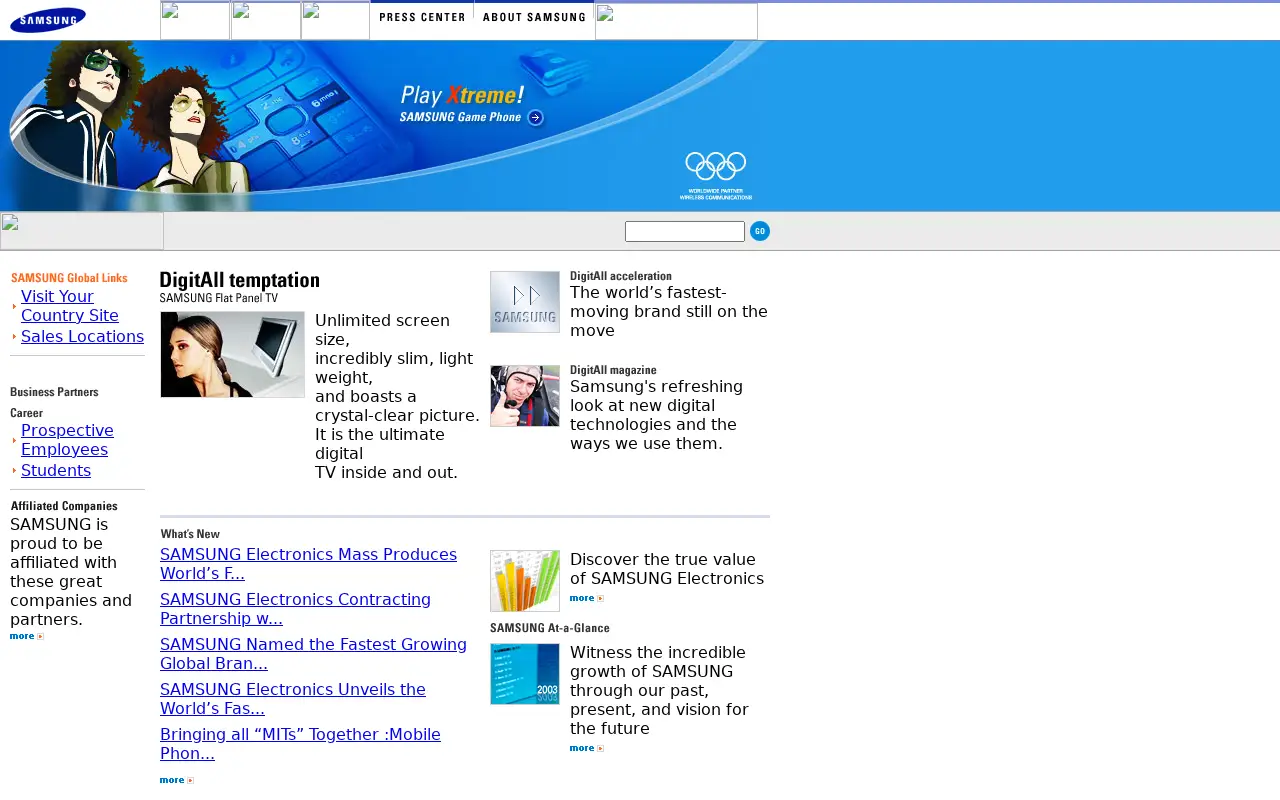Click the DigitAll temptation heading

[240, 281]
